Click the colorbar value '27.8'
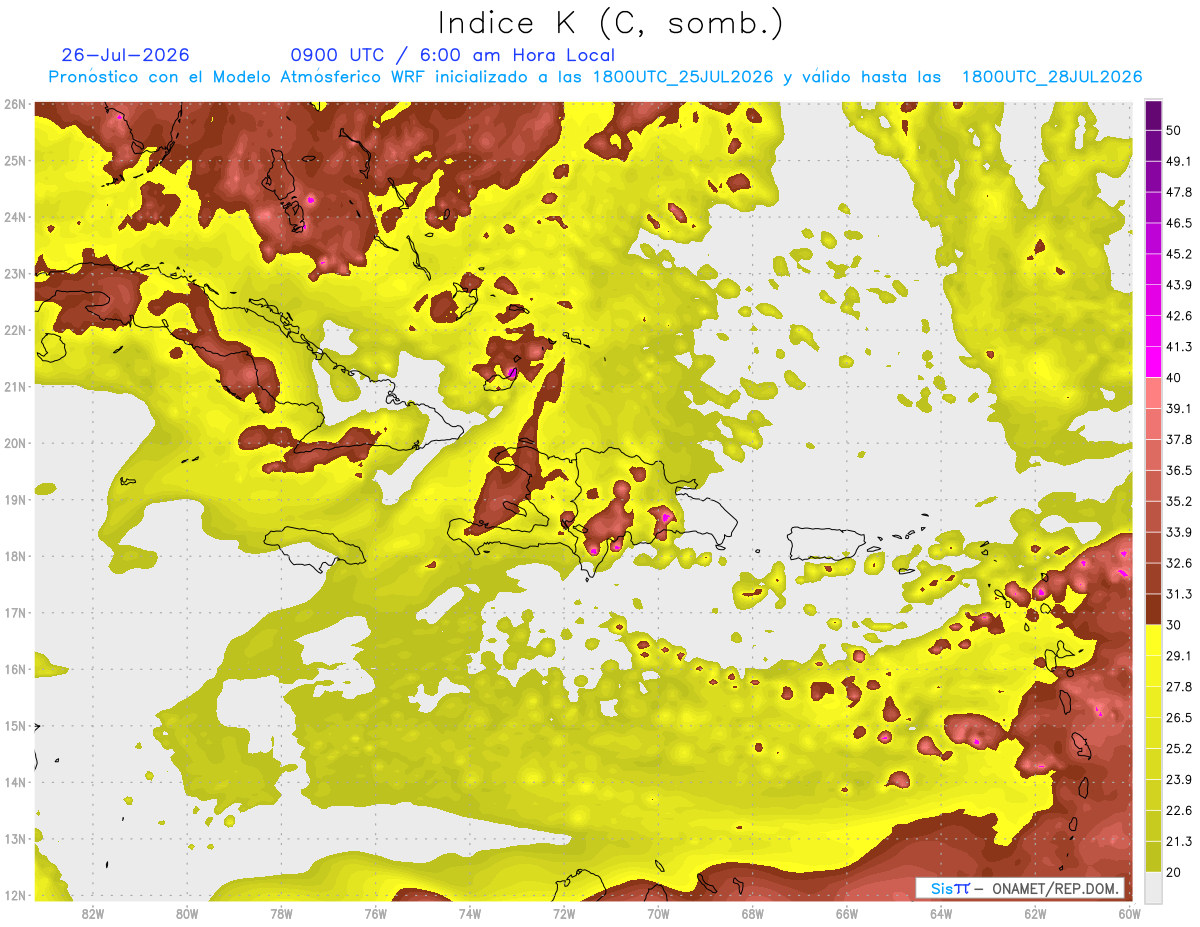The image size is (1200, 927). pos(1178,687)
